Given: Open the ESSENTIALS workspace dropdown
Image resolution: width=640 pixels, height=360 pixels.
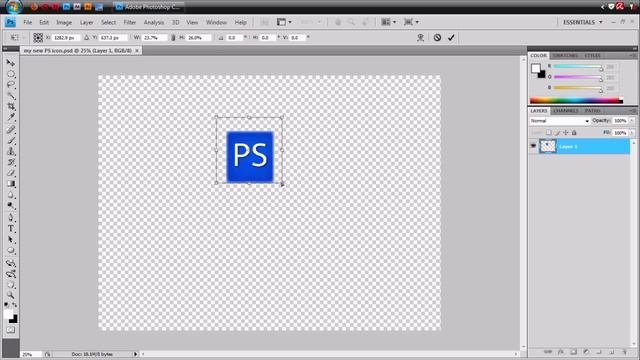Looking at the screenshot, I should point(582,22).
